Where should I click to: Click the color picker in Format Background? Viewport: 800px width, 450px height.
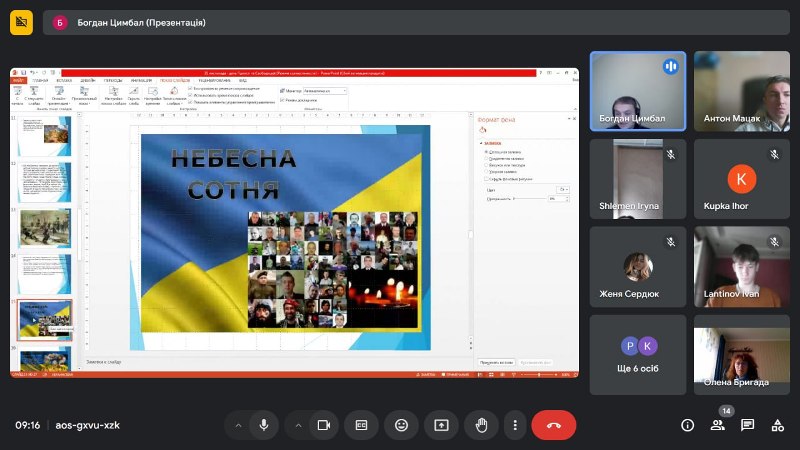coord(563,188)
